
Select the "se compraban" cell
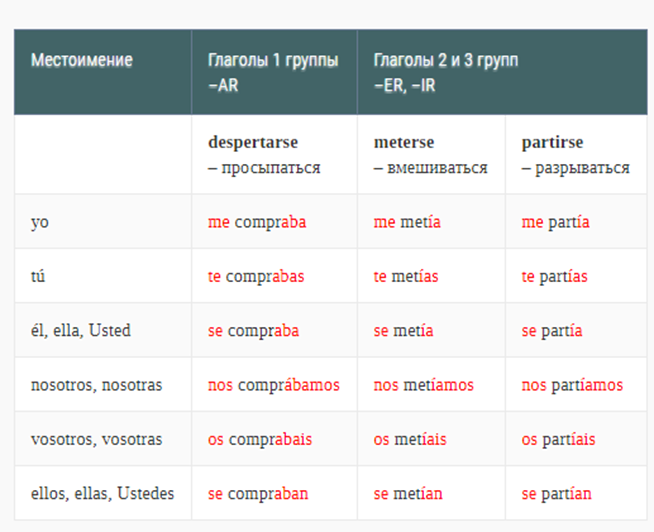274,493
